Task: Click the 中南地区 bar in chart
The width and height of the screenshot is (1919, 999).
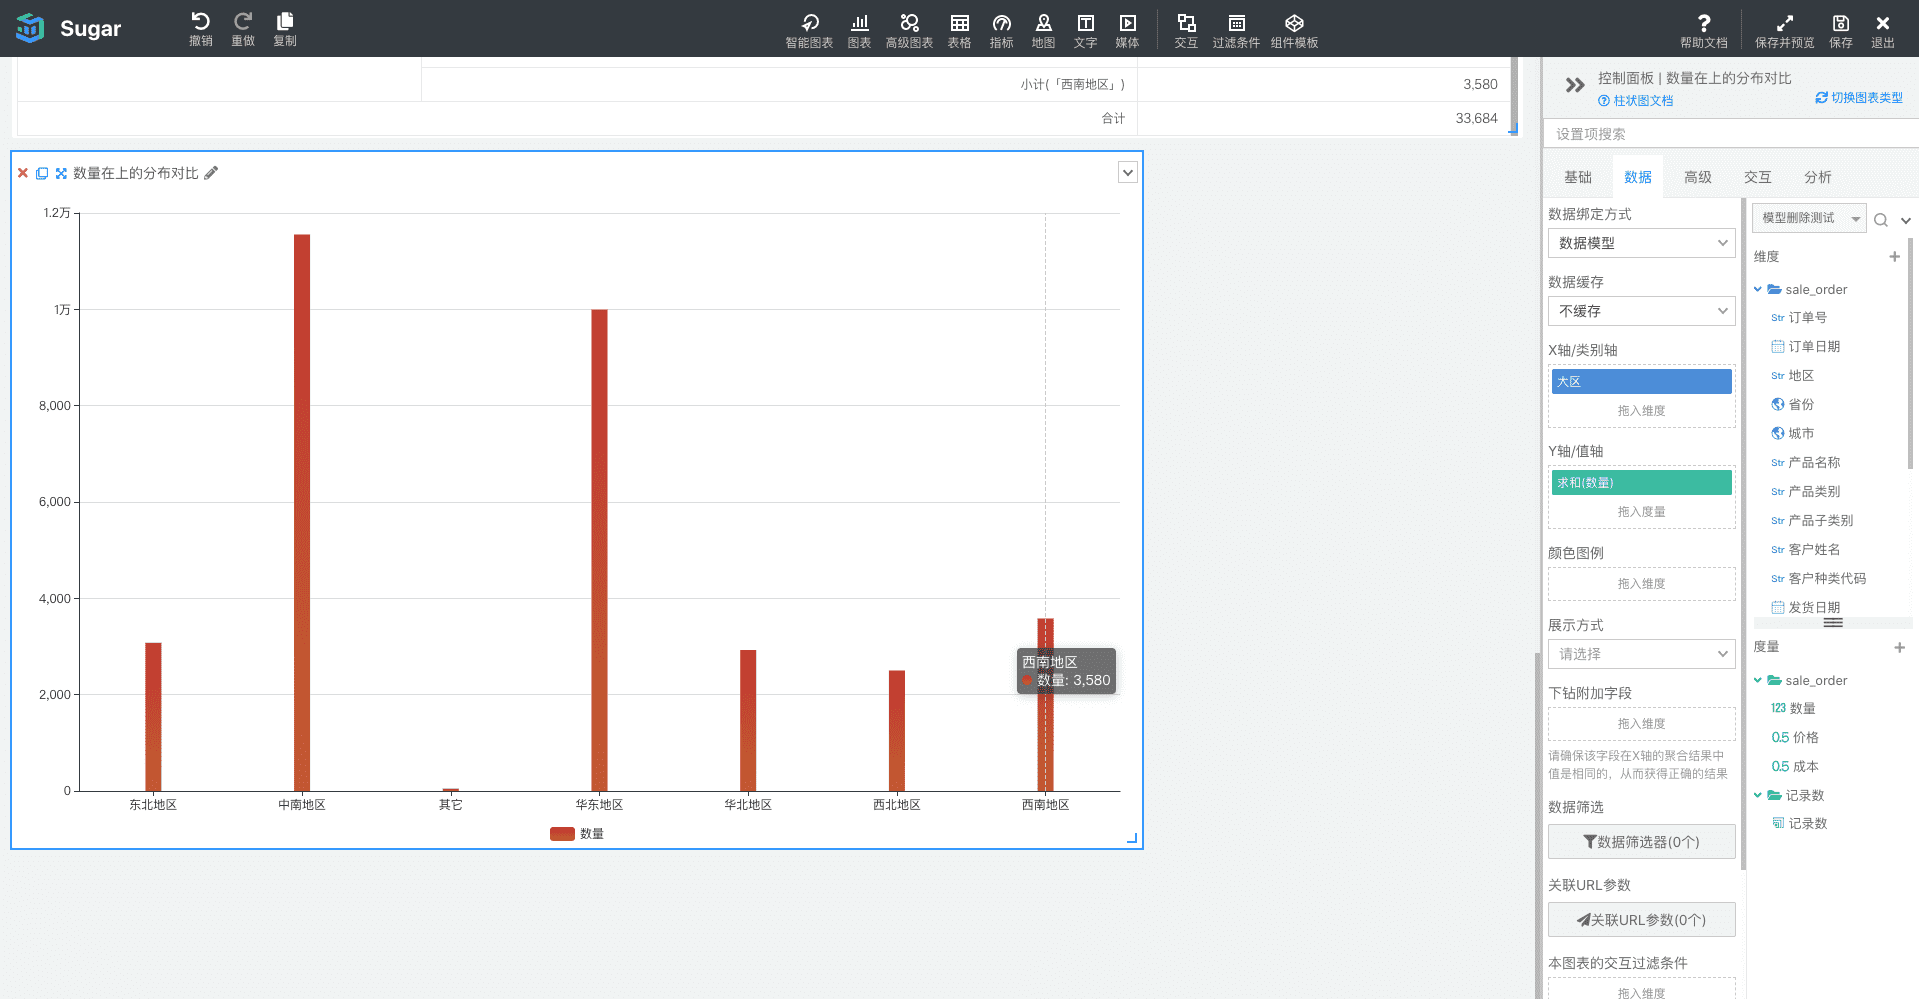Action: pyautogui.click(x=302, y=513)
